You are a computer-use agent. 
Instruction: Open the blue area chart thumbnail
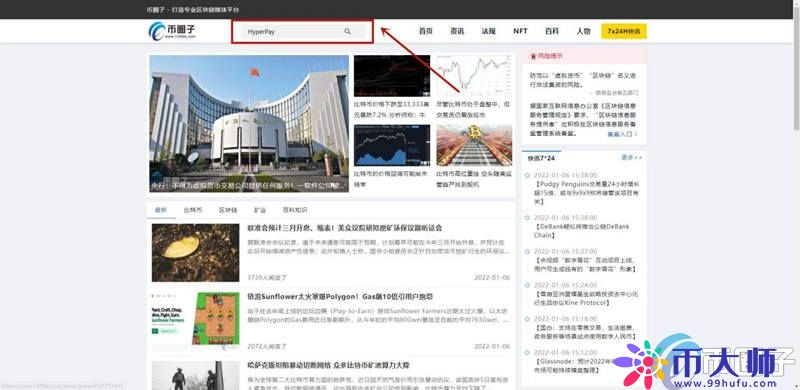[x=392, y=145]
